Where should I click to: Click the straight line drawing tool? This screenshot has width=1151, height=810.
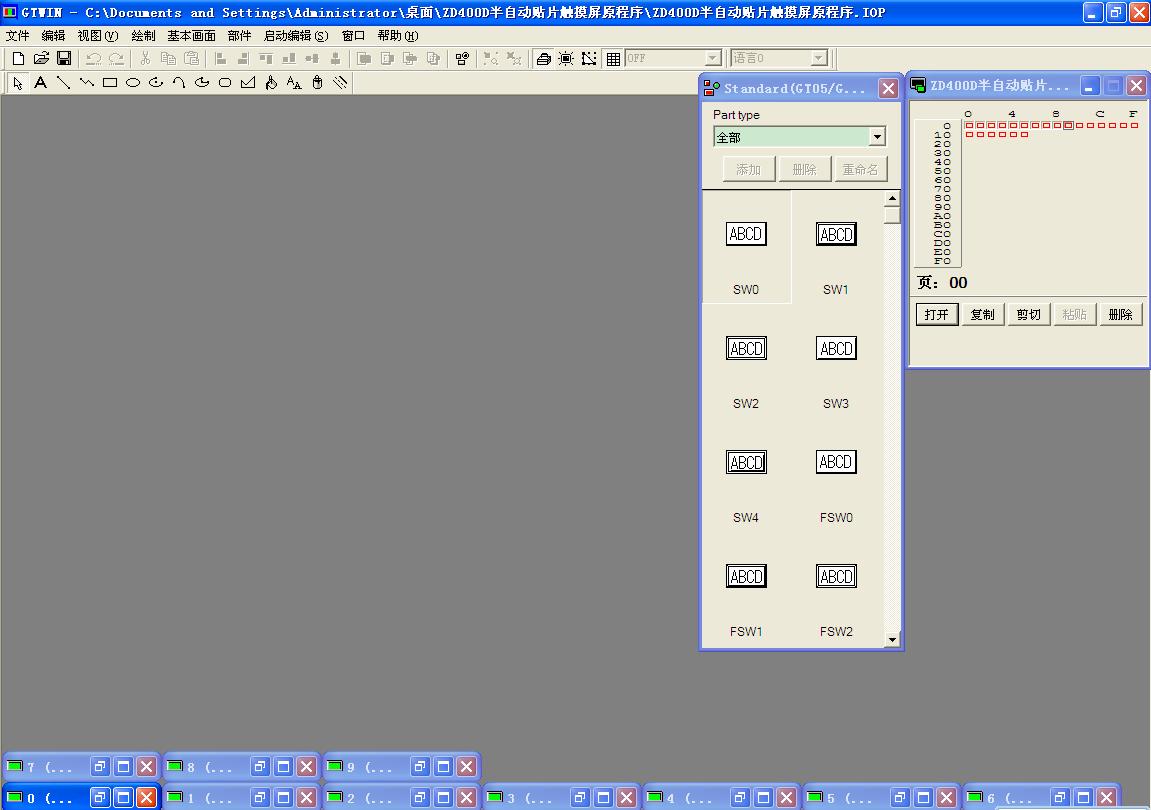tap(63, 83)
